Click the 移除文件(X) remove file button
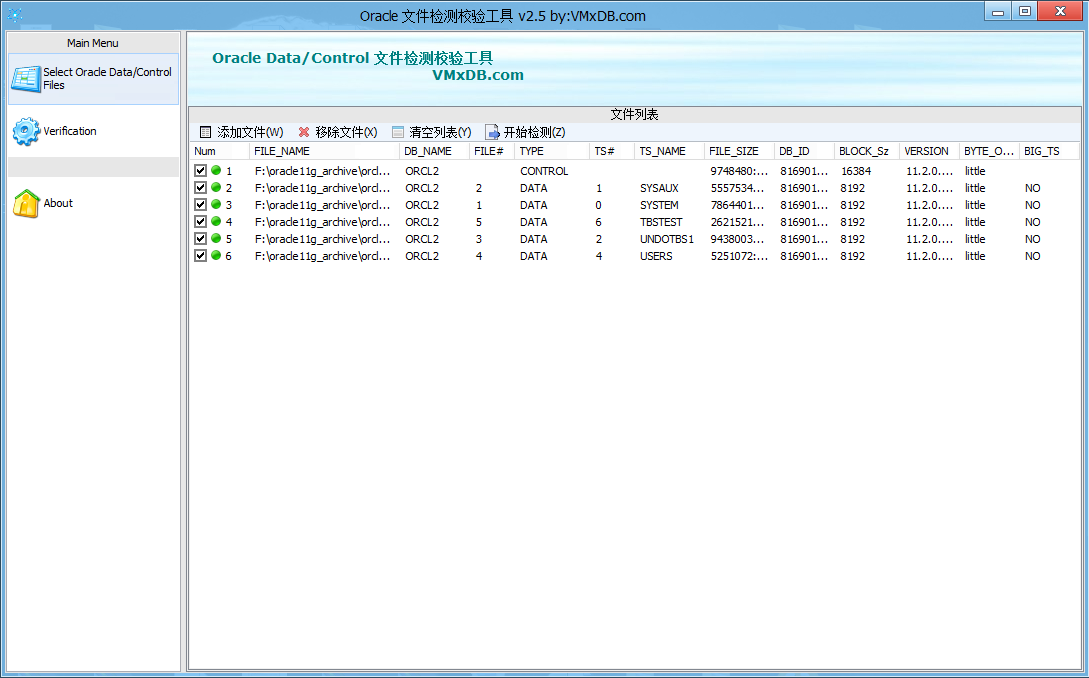The height and width of the screenshot is (678, 1089). click(x=346, y=132)
